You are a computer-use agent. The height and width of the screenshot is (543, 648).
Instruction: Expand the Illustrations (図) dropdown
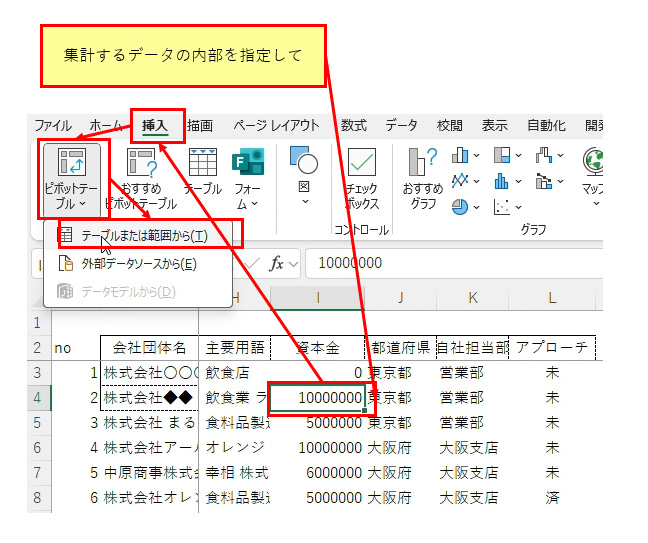point(303,177)
